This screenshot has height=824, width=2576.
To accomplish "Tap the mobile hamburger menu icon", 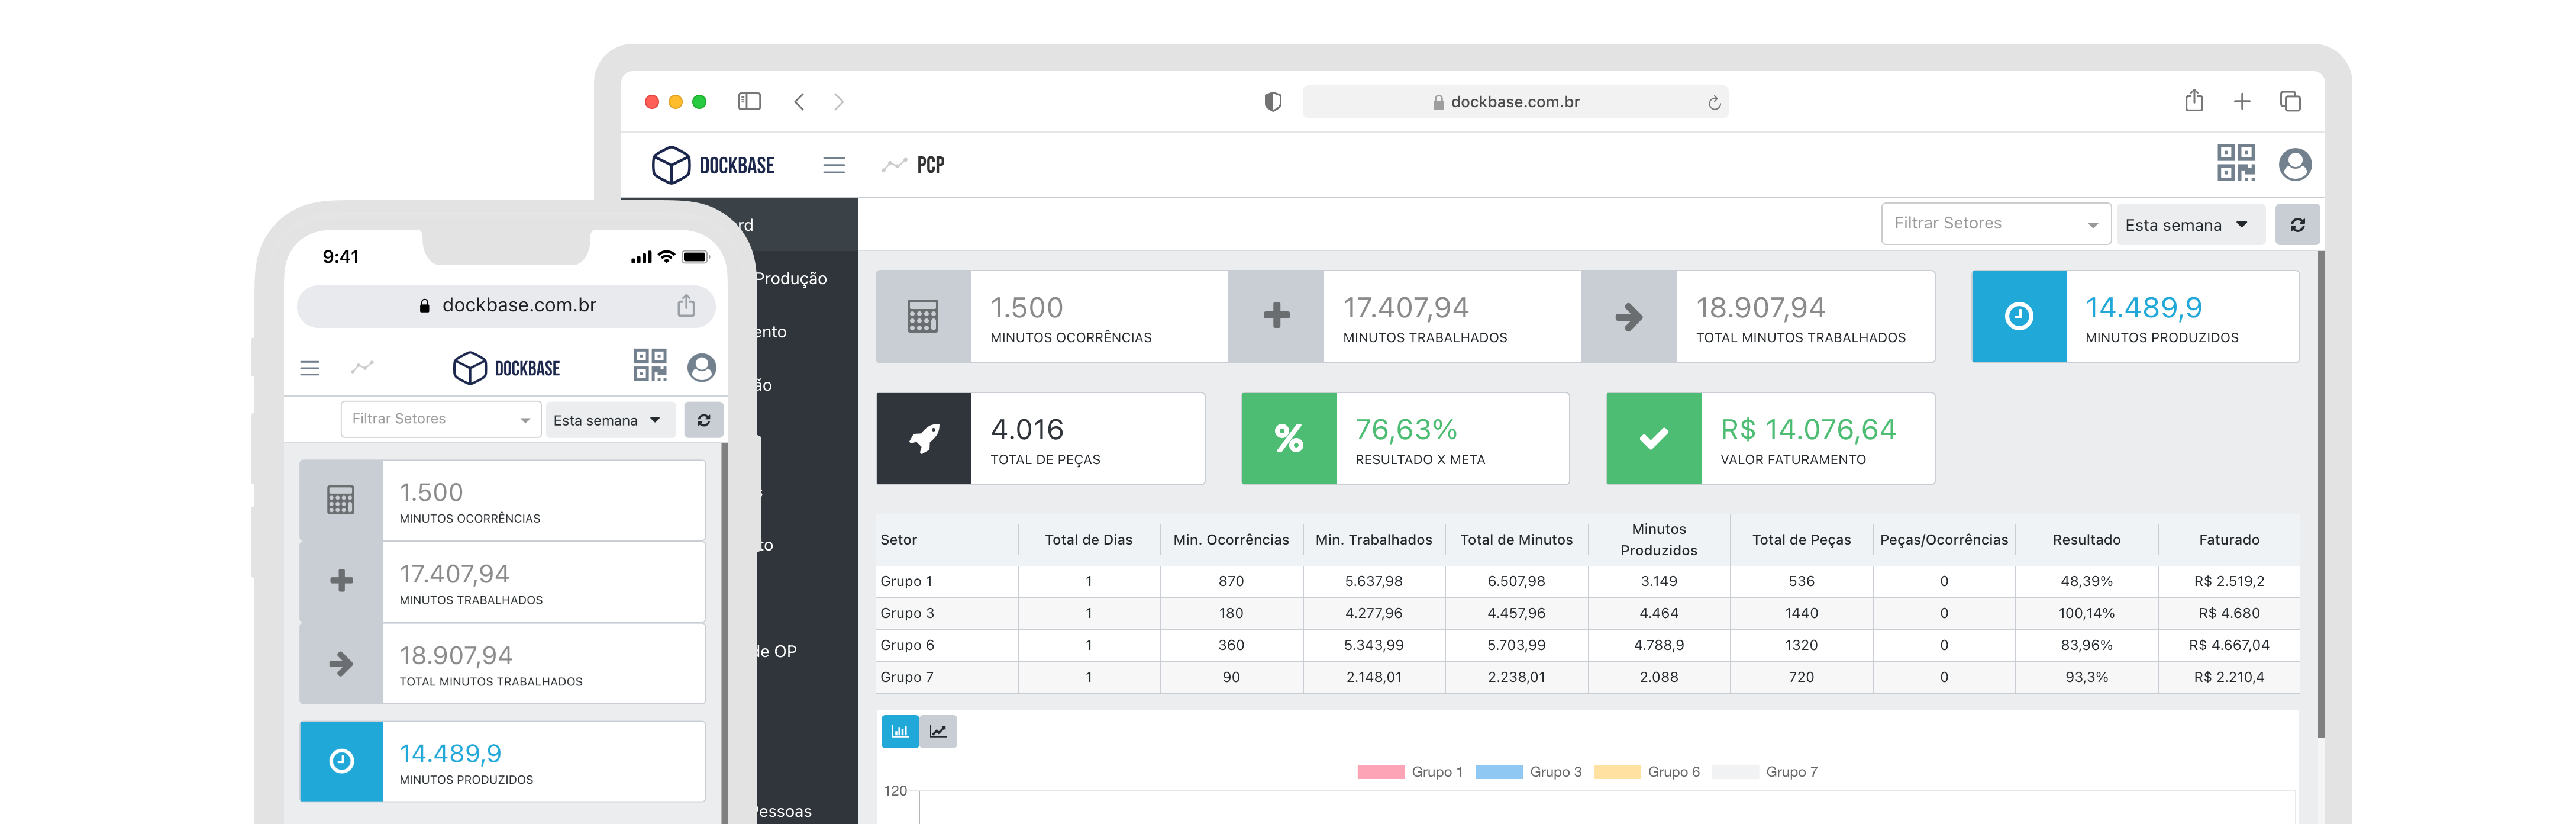I will tap(310, 368).
